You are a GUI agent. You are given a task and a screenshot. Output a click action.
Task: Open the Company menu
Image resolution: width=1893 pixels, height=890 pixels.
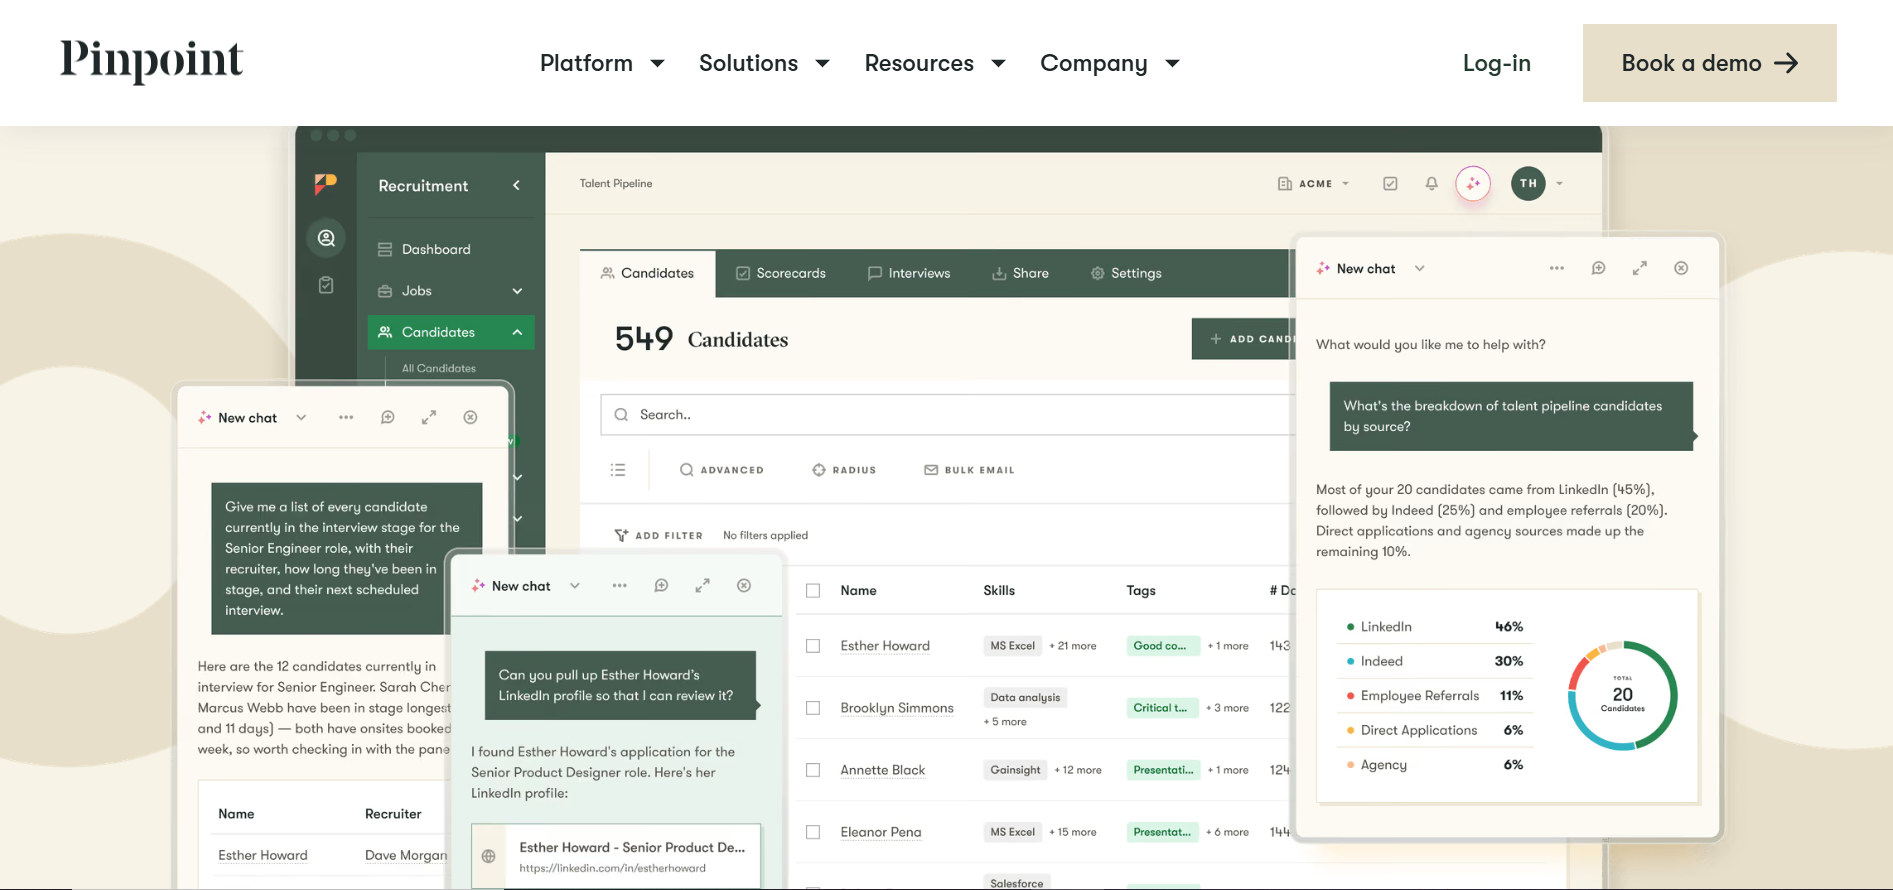pos(1110,63)
